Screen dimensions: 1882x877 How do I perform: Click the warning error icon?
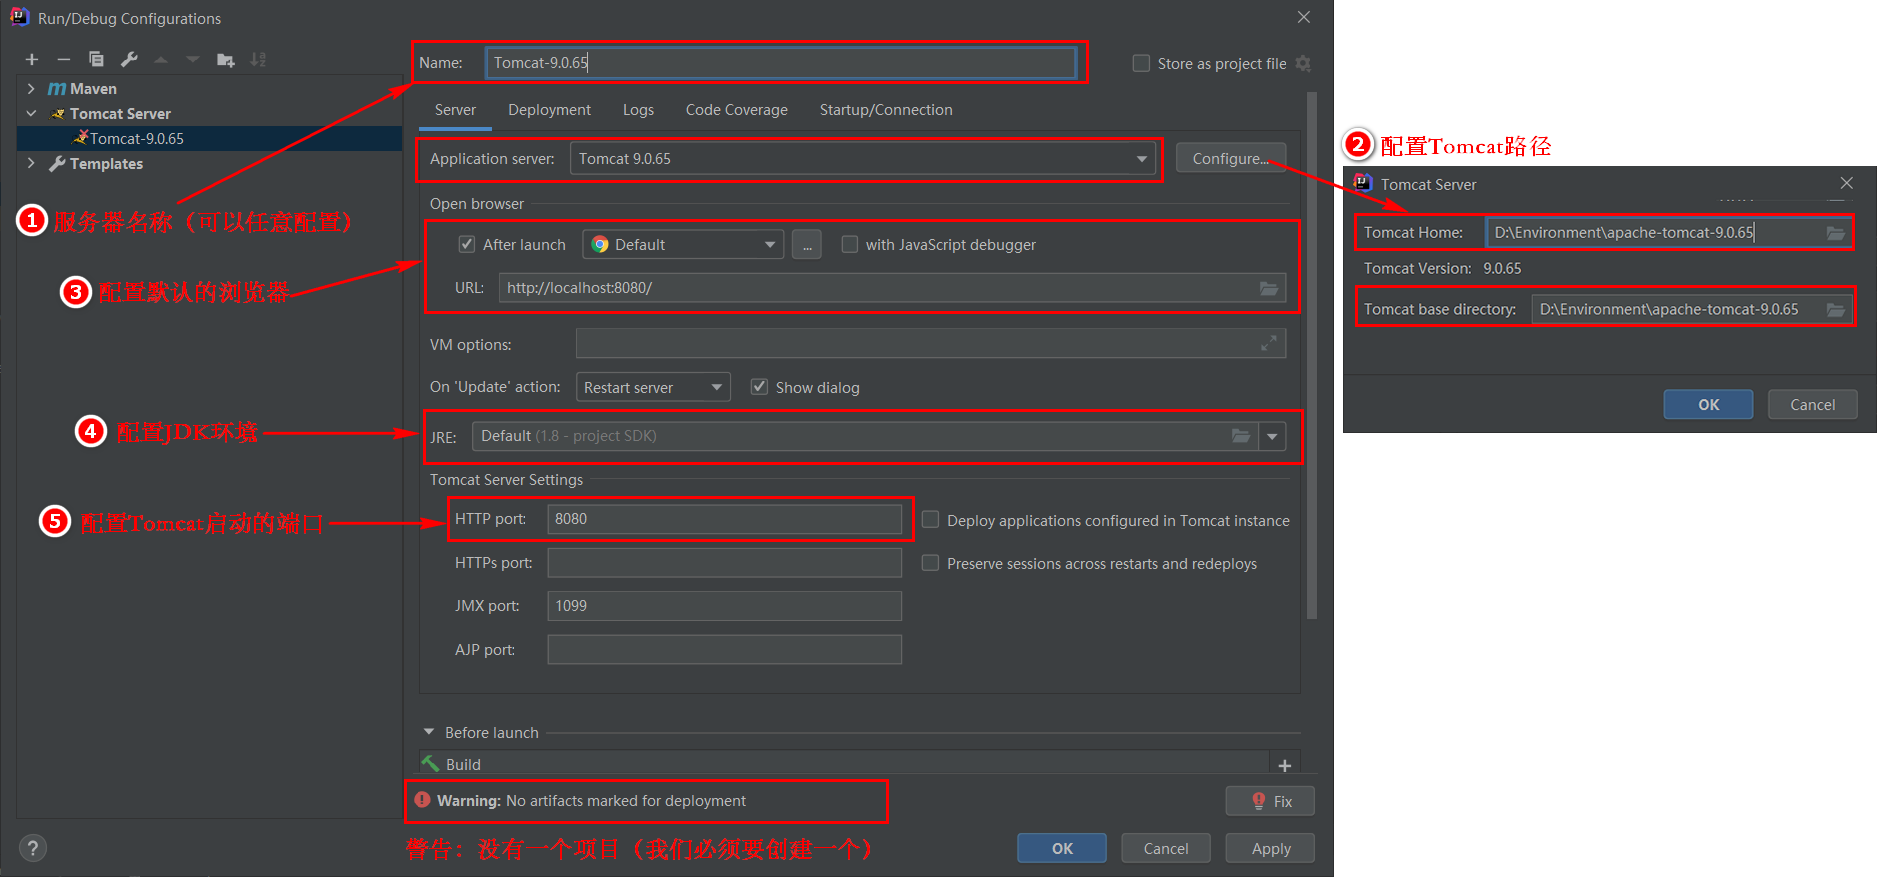point(423,800)
